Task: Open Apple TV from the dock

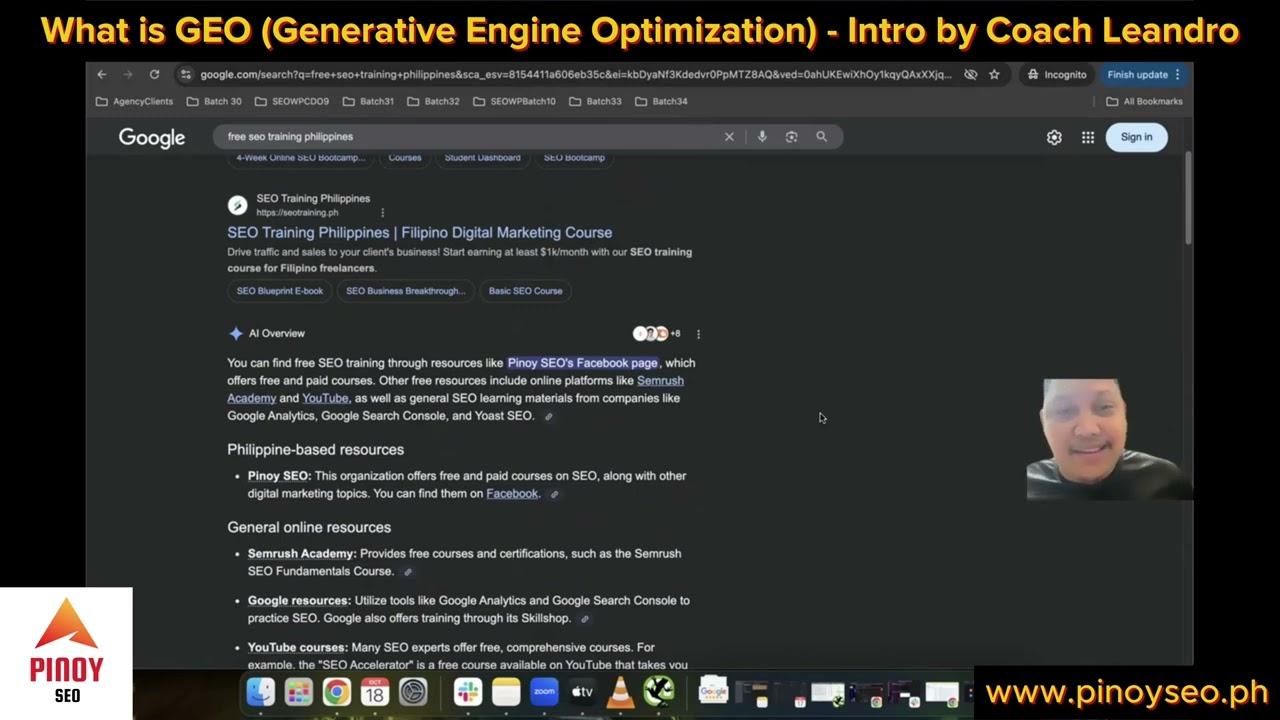Action: [x=582, y=692]
